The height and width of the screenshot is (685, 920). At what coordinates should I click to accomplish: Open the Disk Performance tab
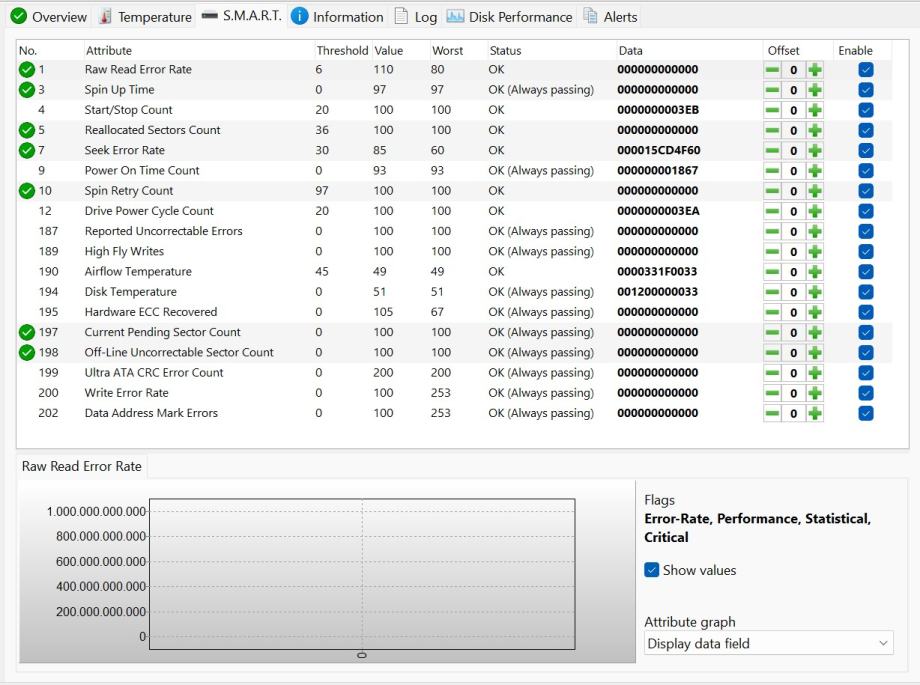point(509,17)
